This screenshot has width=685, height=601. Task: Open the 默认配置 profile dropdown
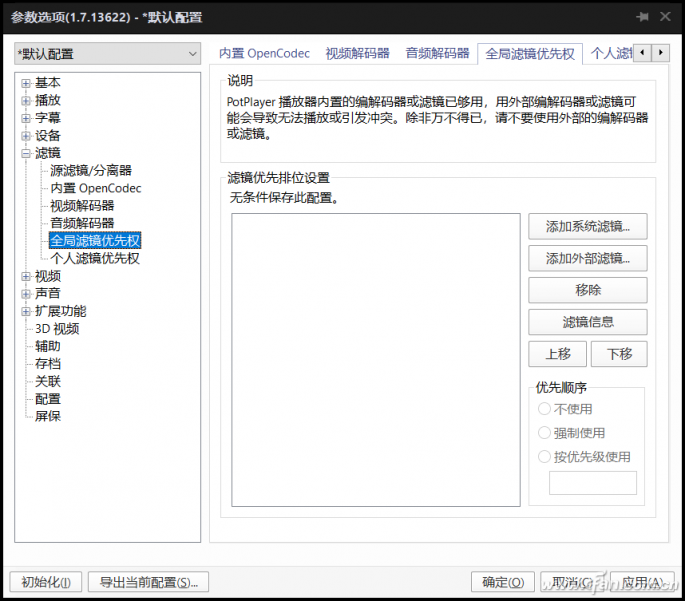[x=107, y=54]
